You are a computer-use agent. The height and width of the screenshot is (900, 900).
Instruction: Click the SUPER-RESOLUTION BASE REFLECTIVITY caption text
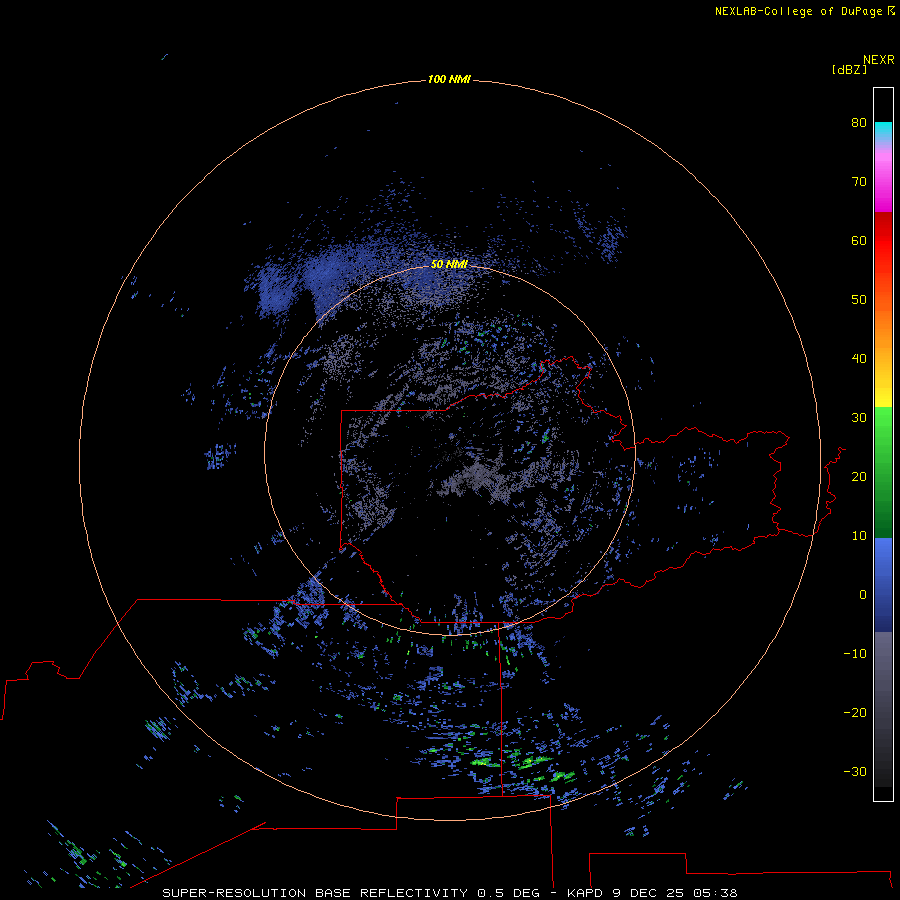(315, 893)
